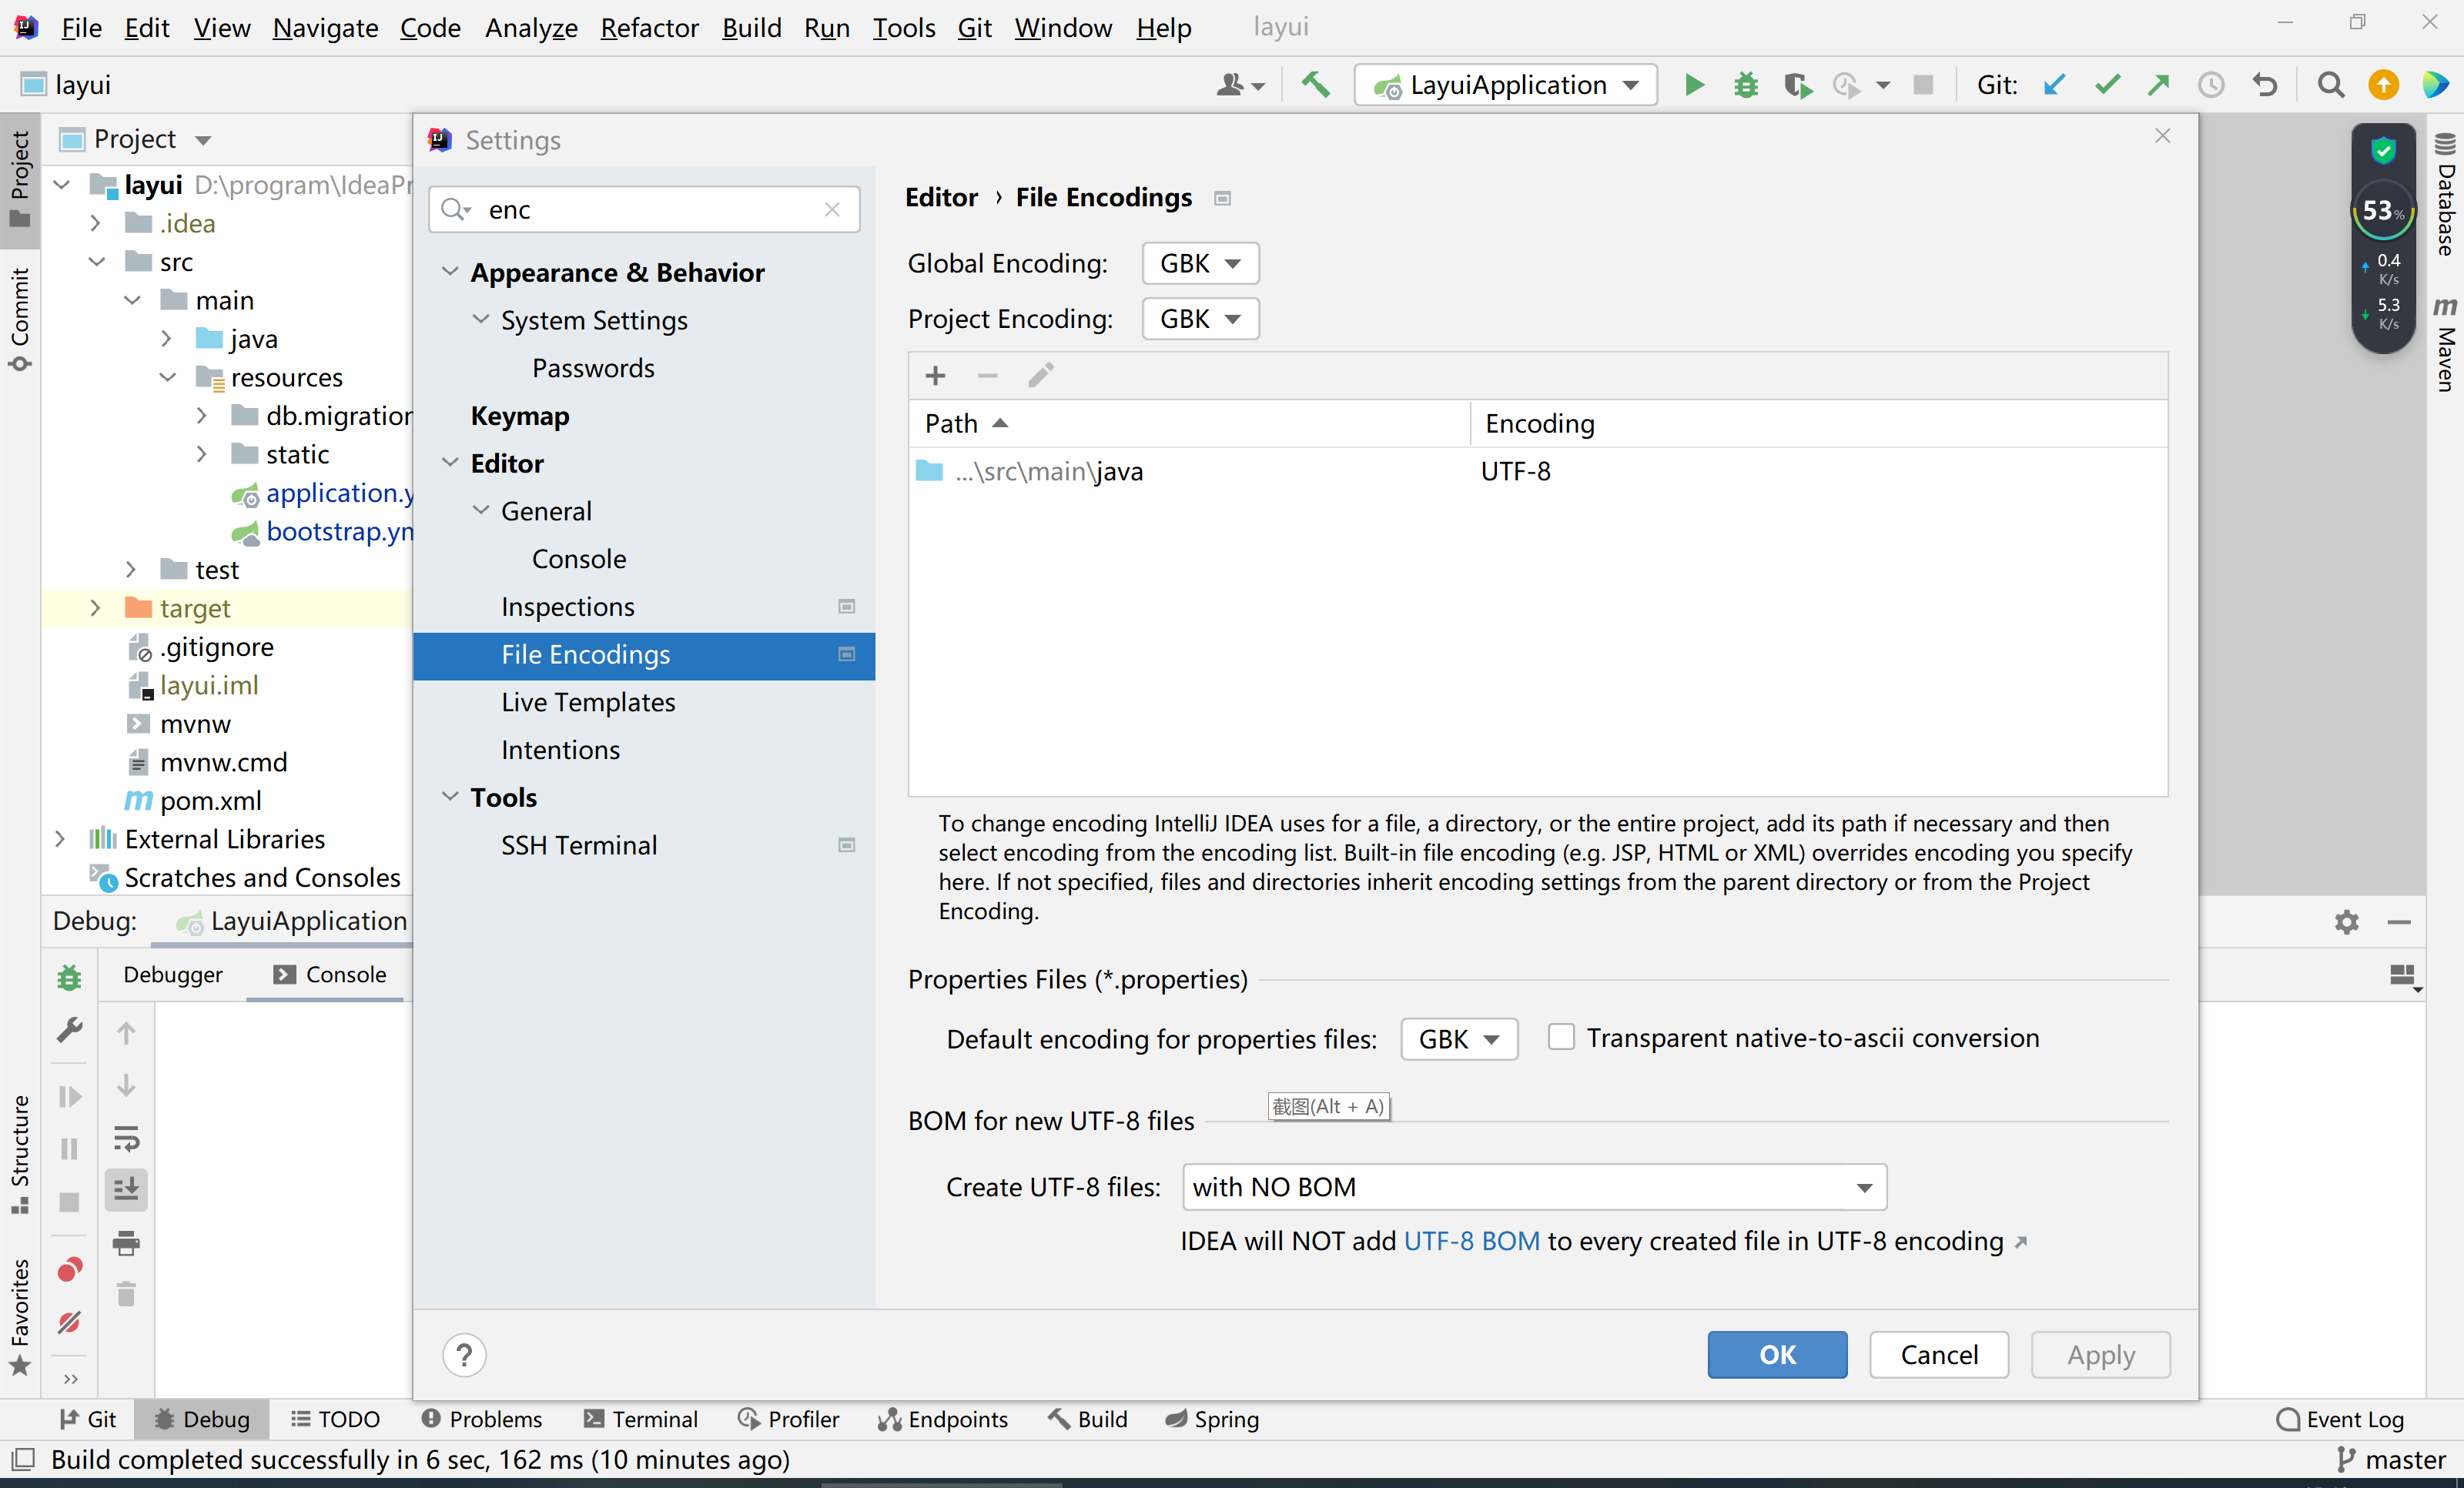2464x1488 pixels.
Task: Clear console with the trash icon
Action: click(126, 1295)
